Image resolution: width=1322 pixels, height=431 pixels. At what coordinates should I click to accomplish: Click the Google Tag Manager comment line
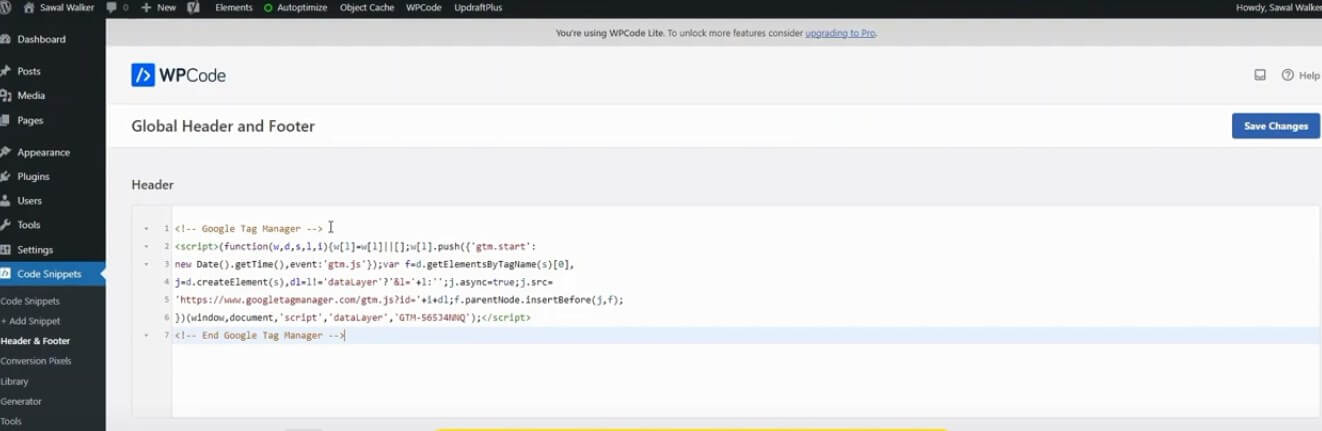(x=248, y=229)
